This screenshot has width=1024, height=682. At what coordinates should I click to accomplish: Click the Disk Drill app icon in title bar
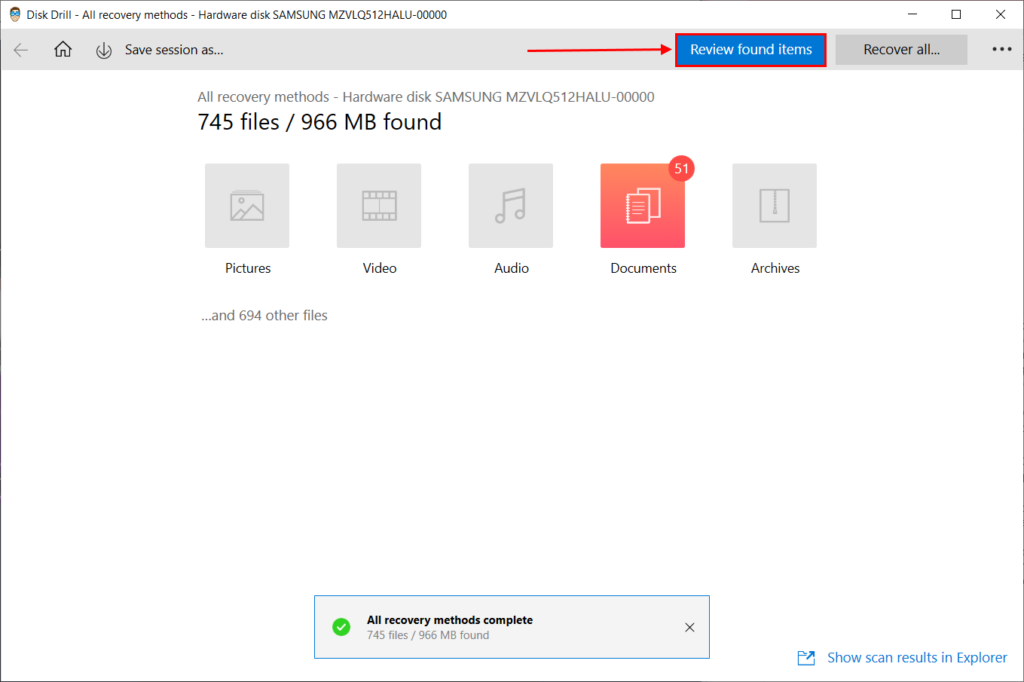click(x=14, y=14)
